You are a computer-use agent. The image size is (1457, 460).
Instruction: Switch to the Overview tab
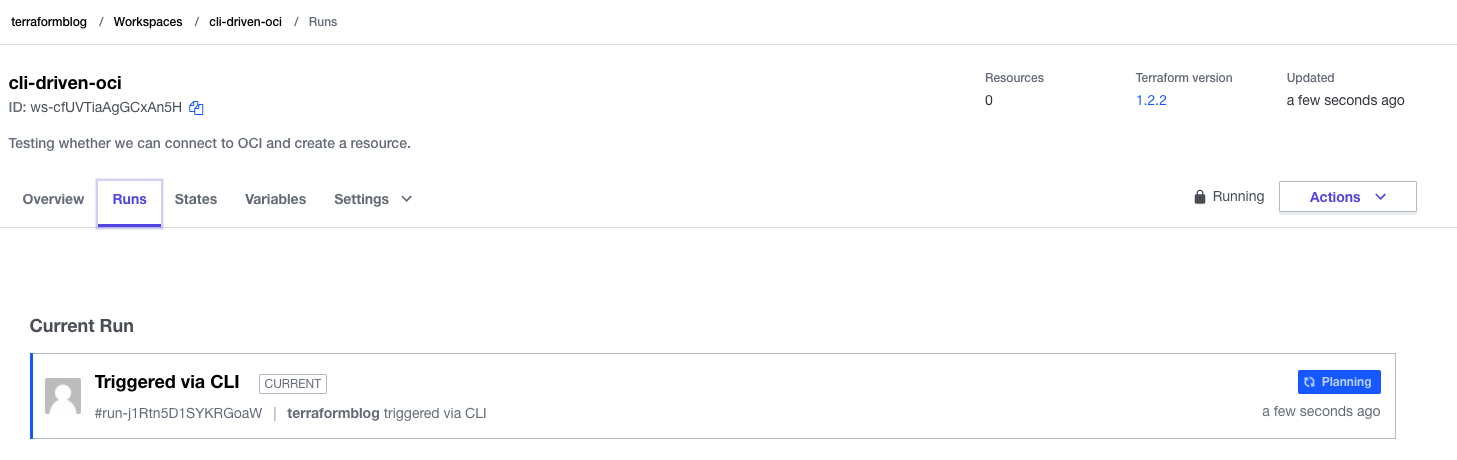pos(53,199)
